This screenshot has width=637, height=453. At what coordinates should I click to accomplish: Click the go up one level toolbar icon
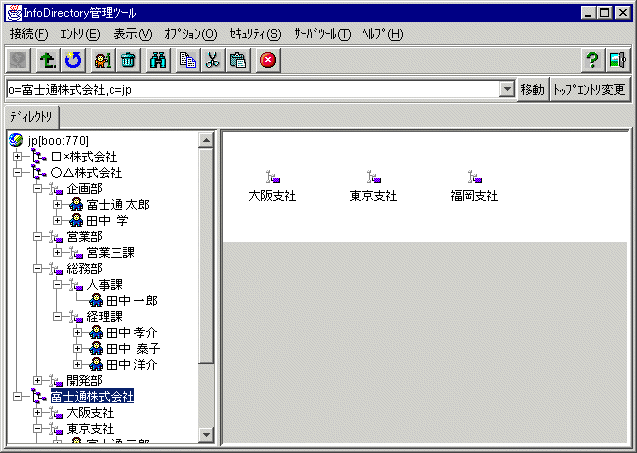point(48,61)
